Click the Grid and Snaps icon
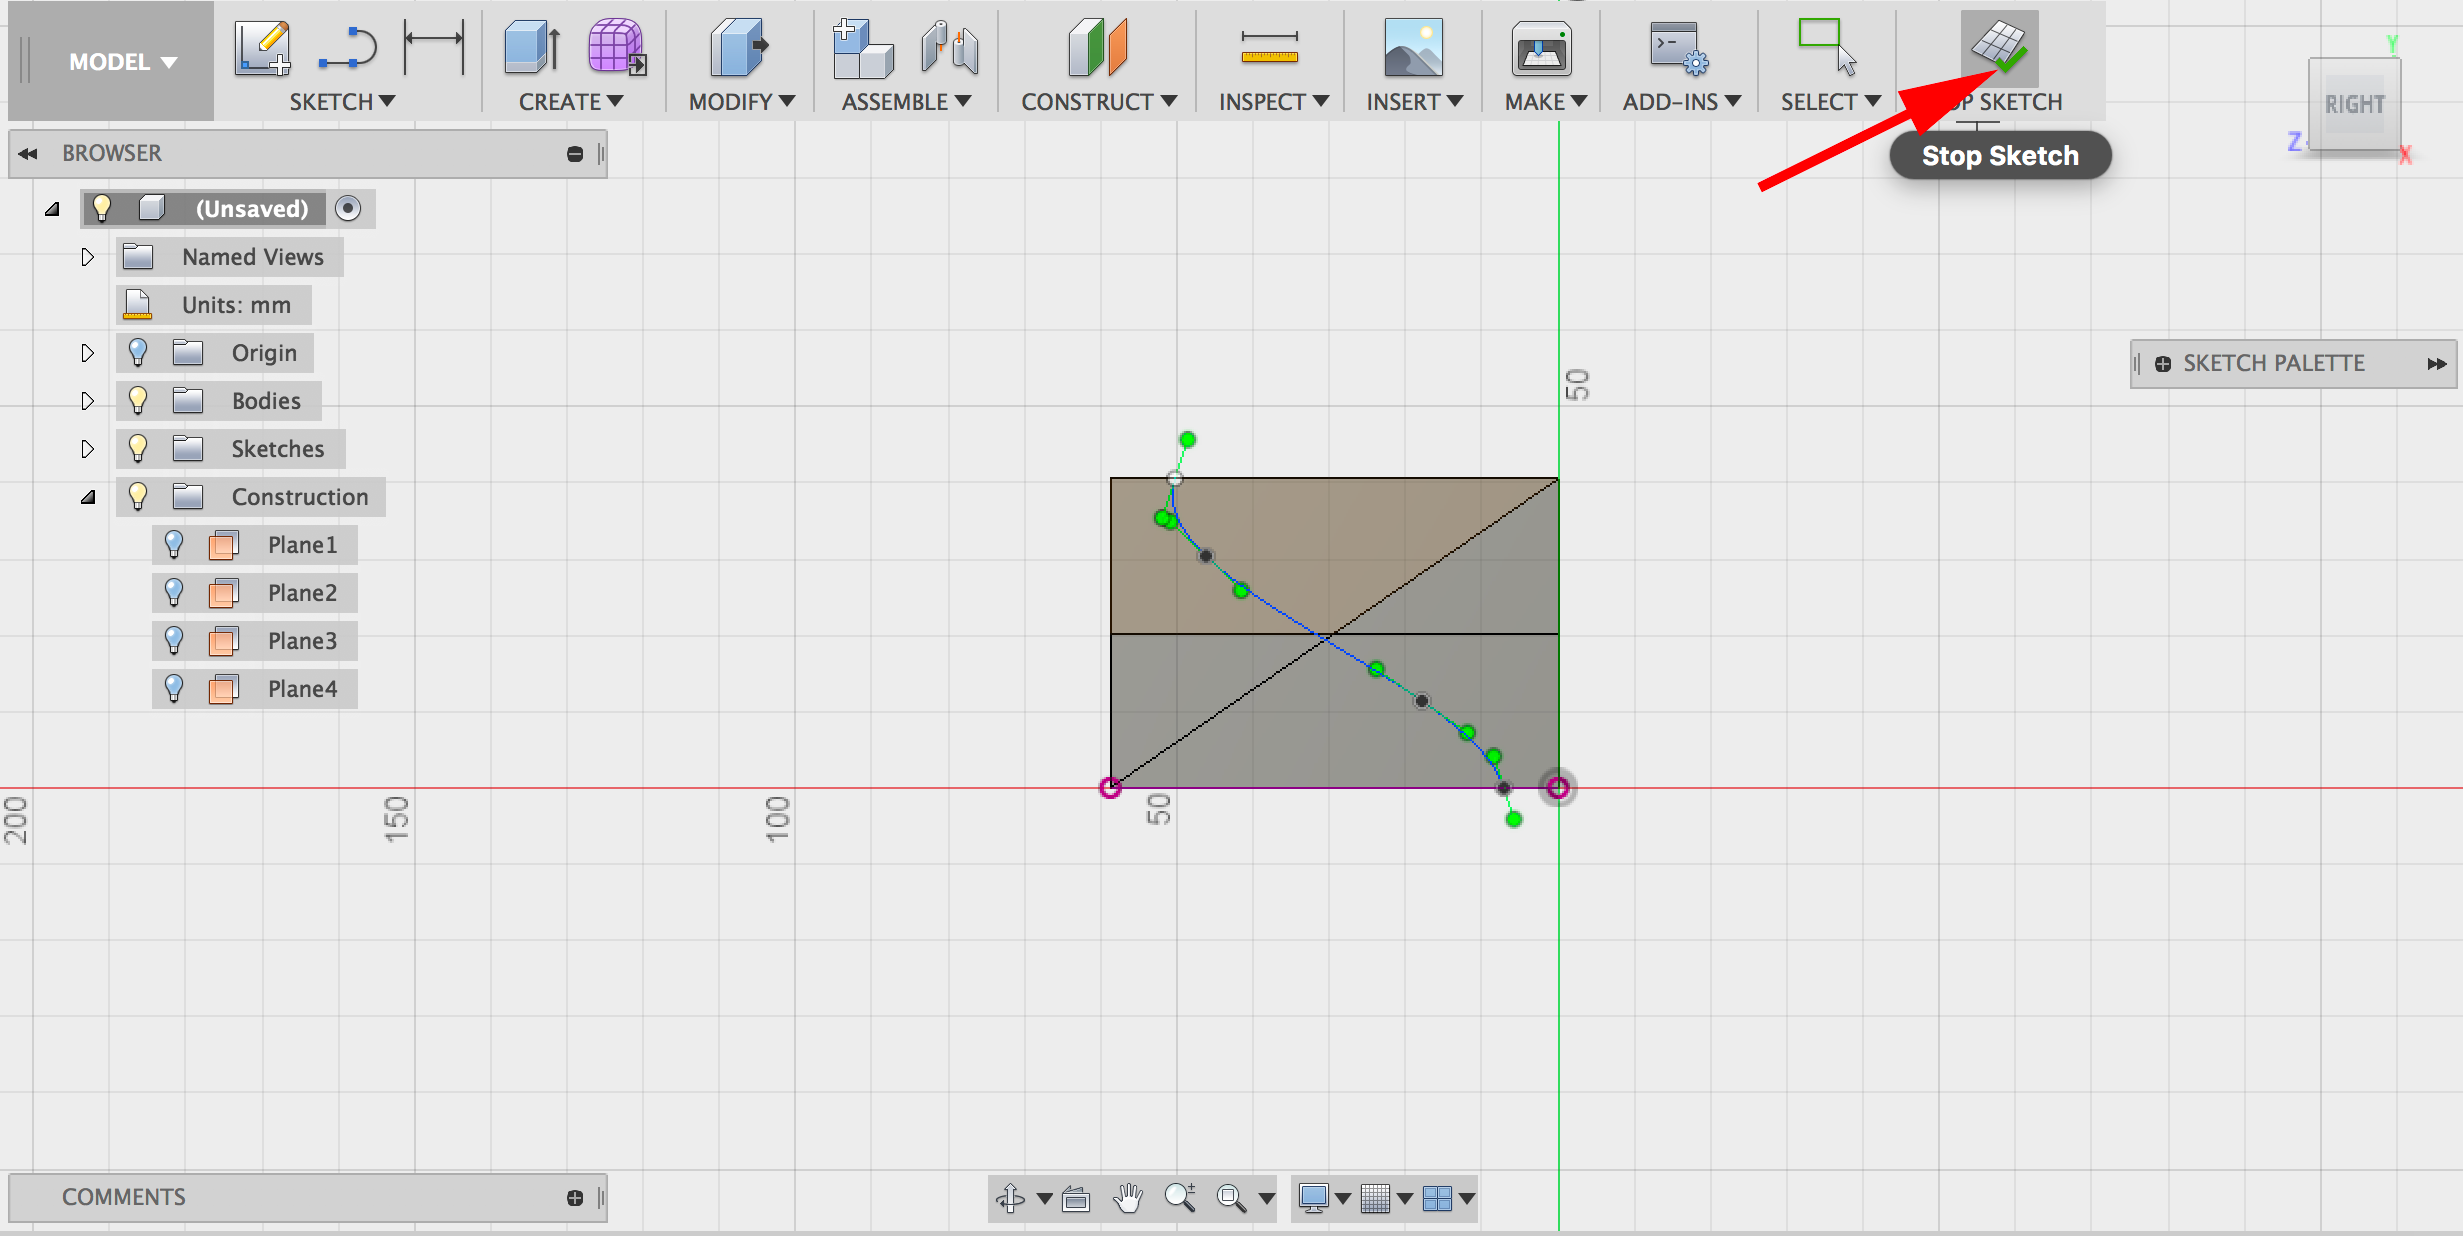 (1376, 1198)
